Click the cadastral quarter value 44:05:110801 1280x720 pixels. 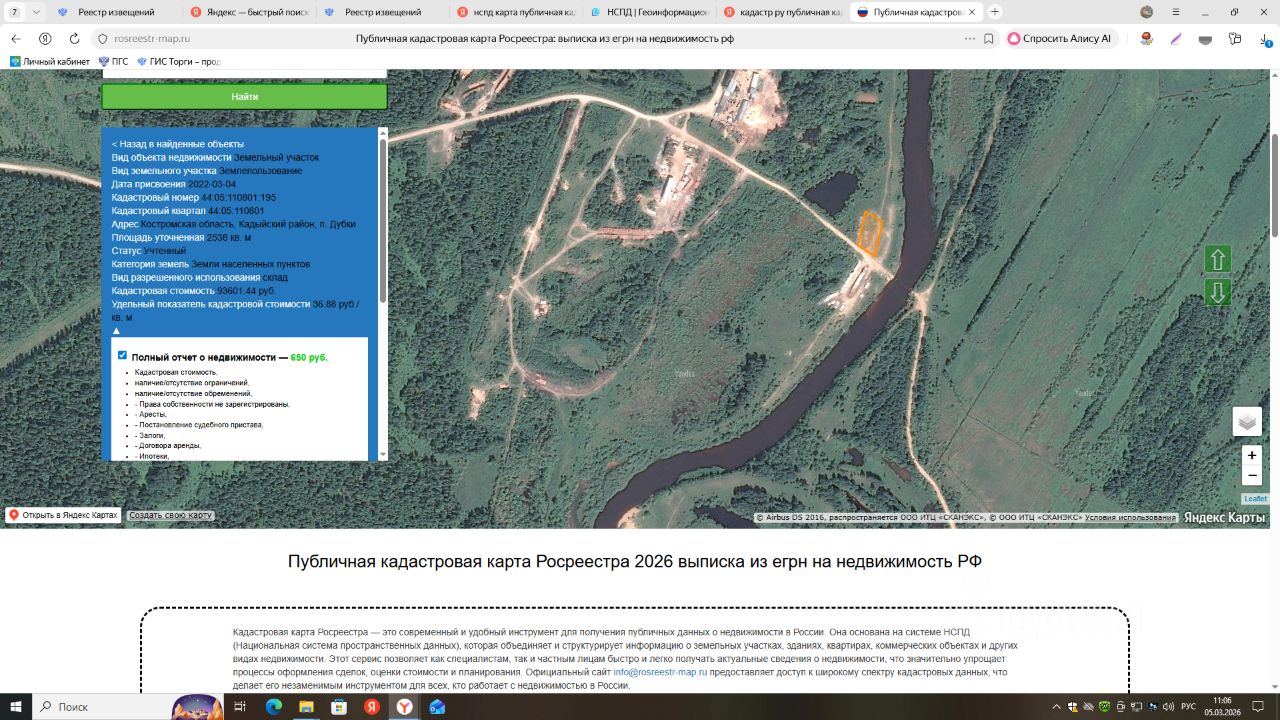[x=236, y=211]
